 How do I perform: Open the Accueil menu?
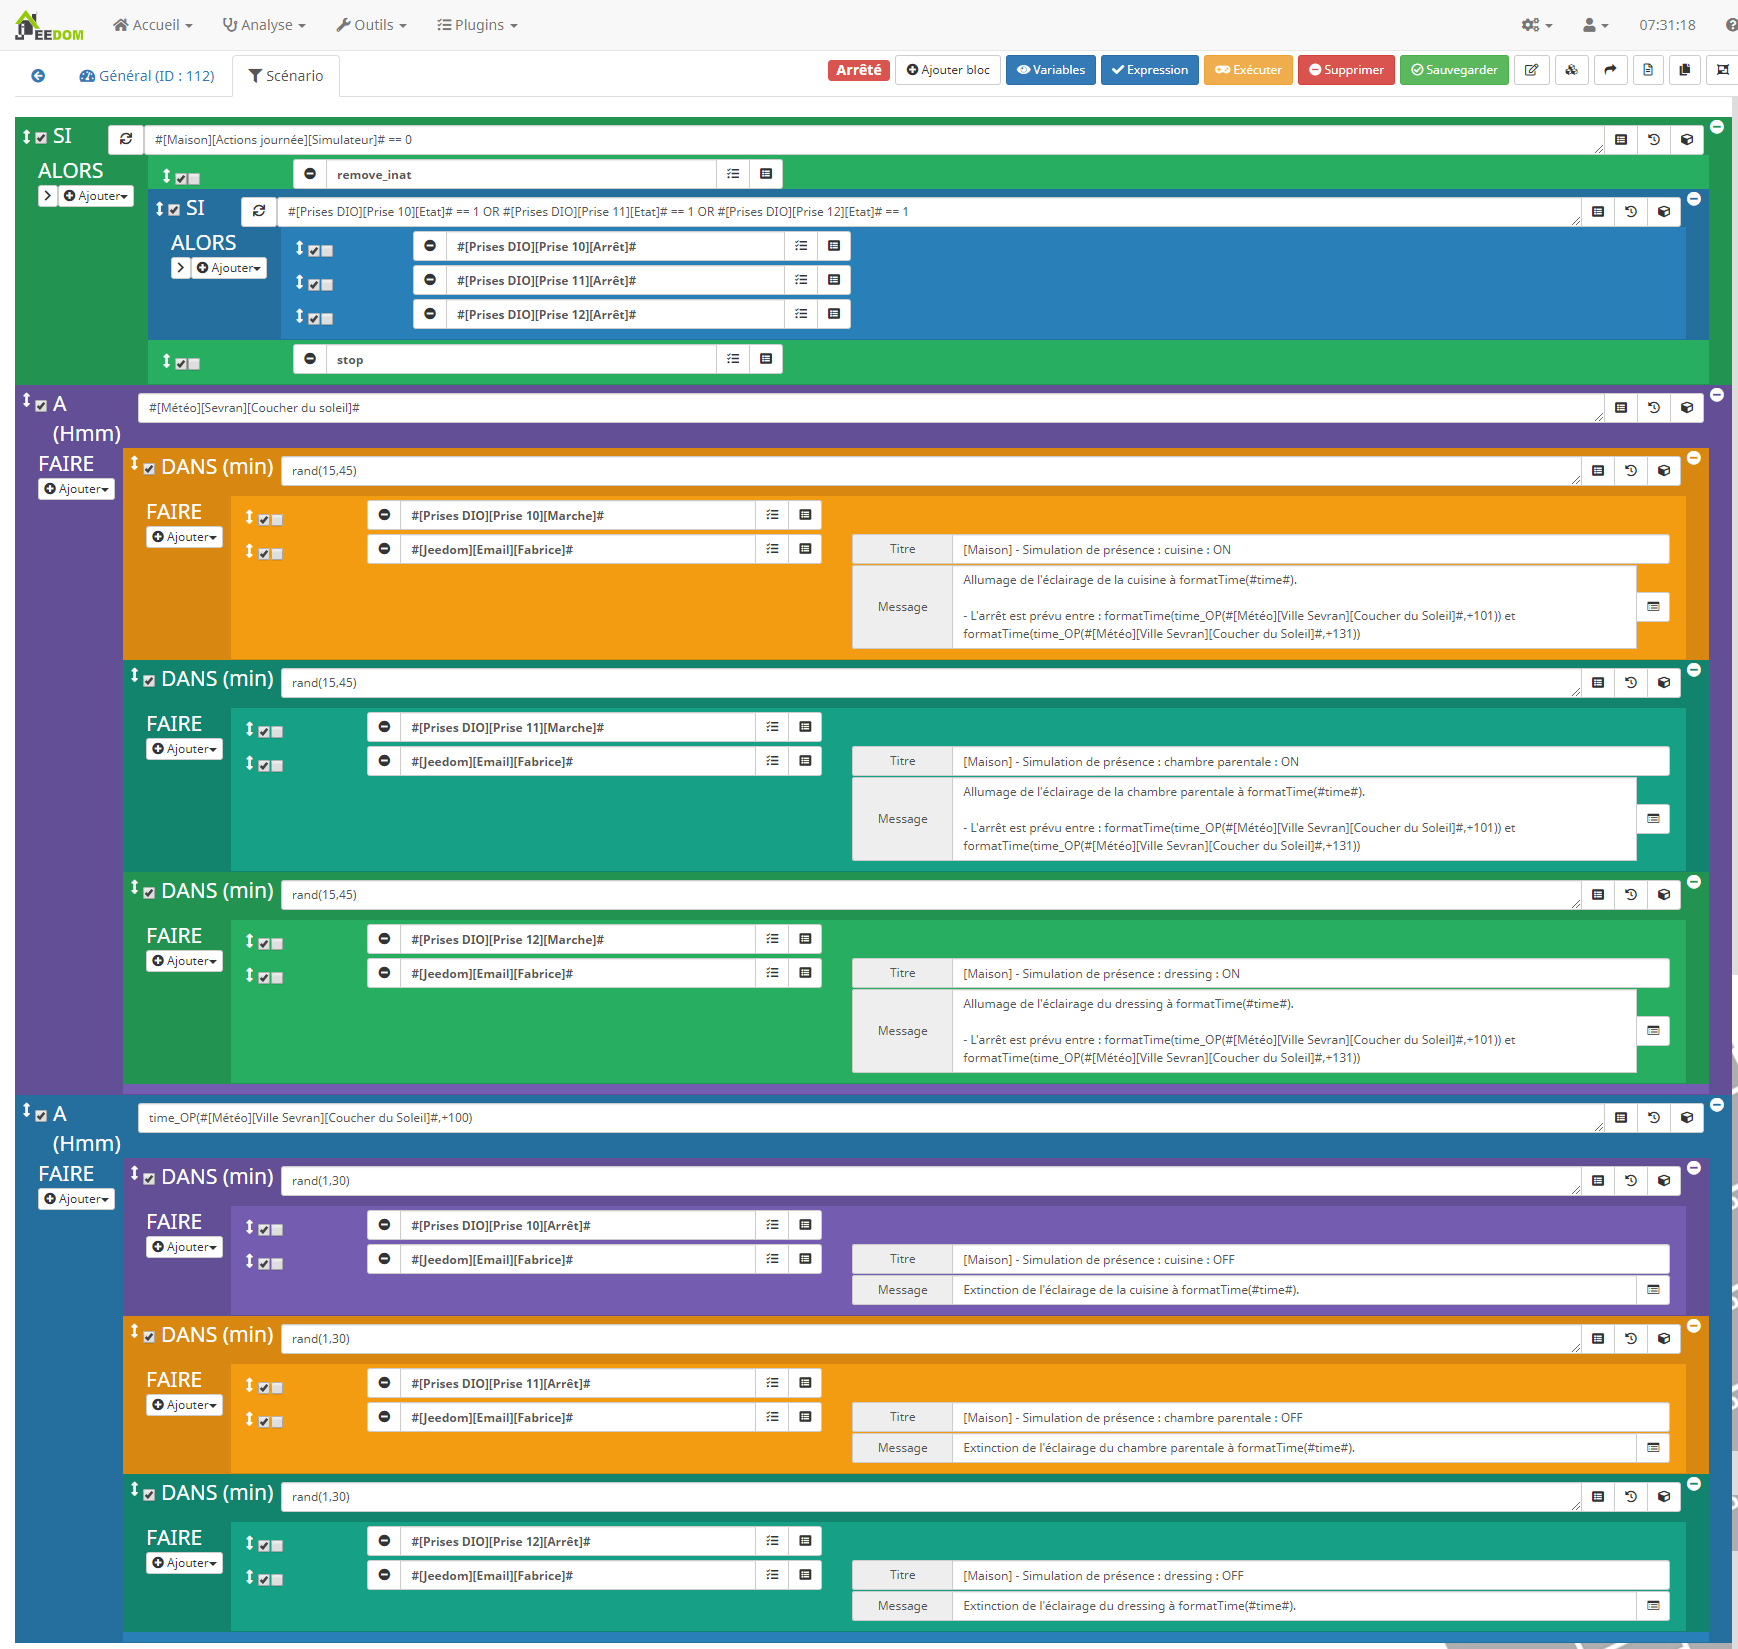153,25
